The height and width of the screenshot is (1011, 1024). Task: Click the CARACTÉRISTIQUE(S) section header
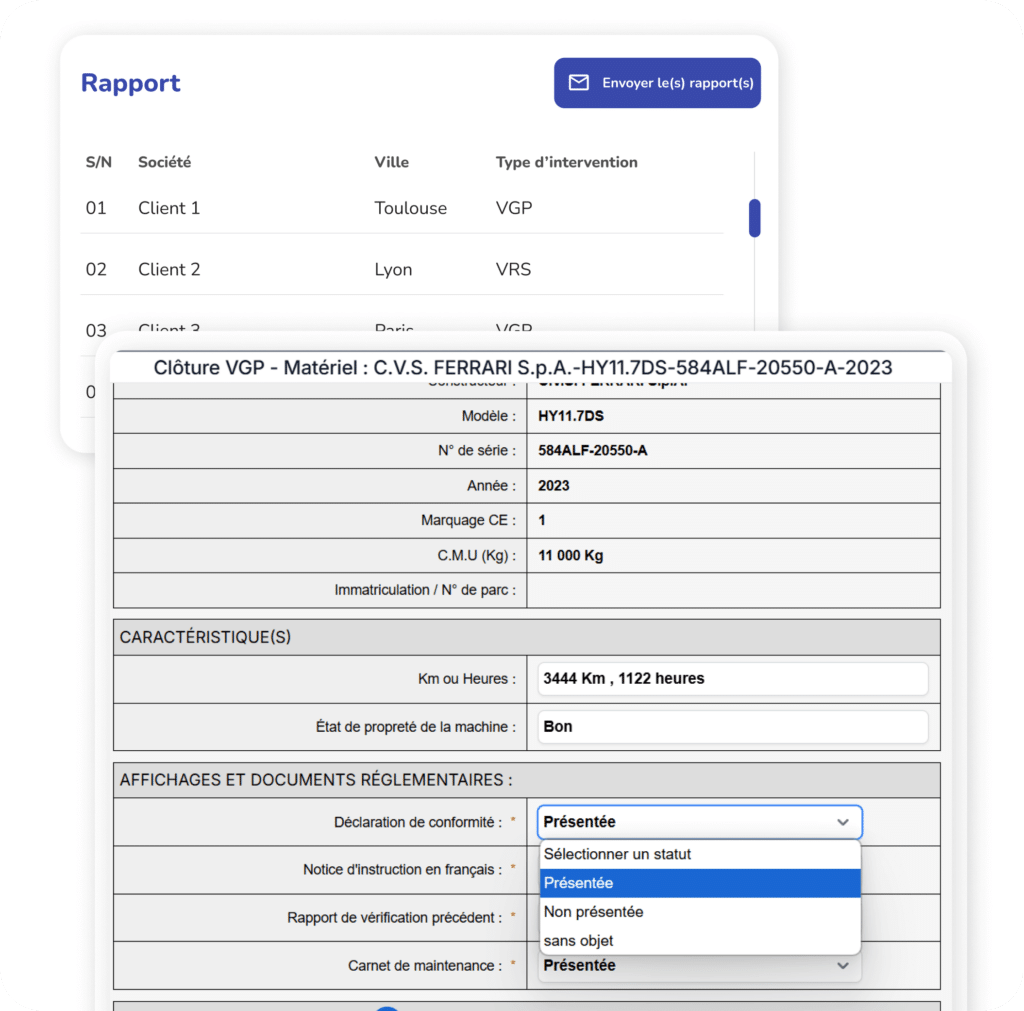pos(526,637)
